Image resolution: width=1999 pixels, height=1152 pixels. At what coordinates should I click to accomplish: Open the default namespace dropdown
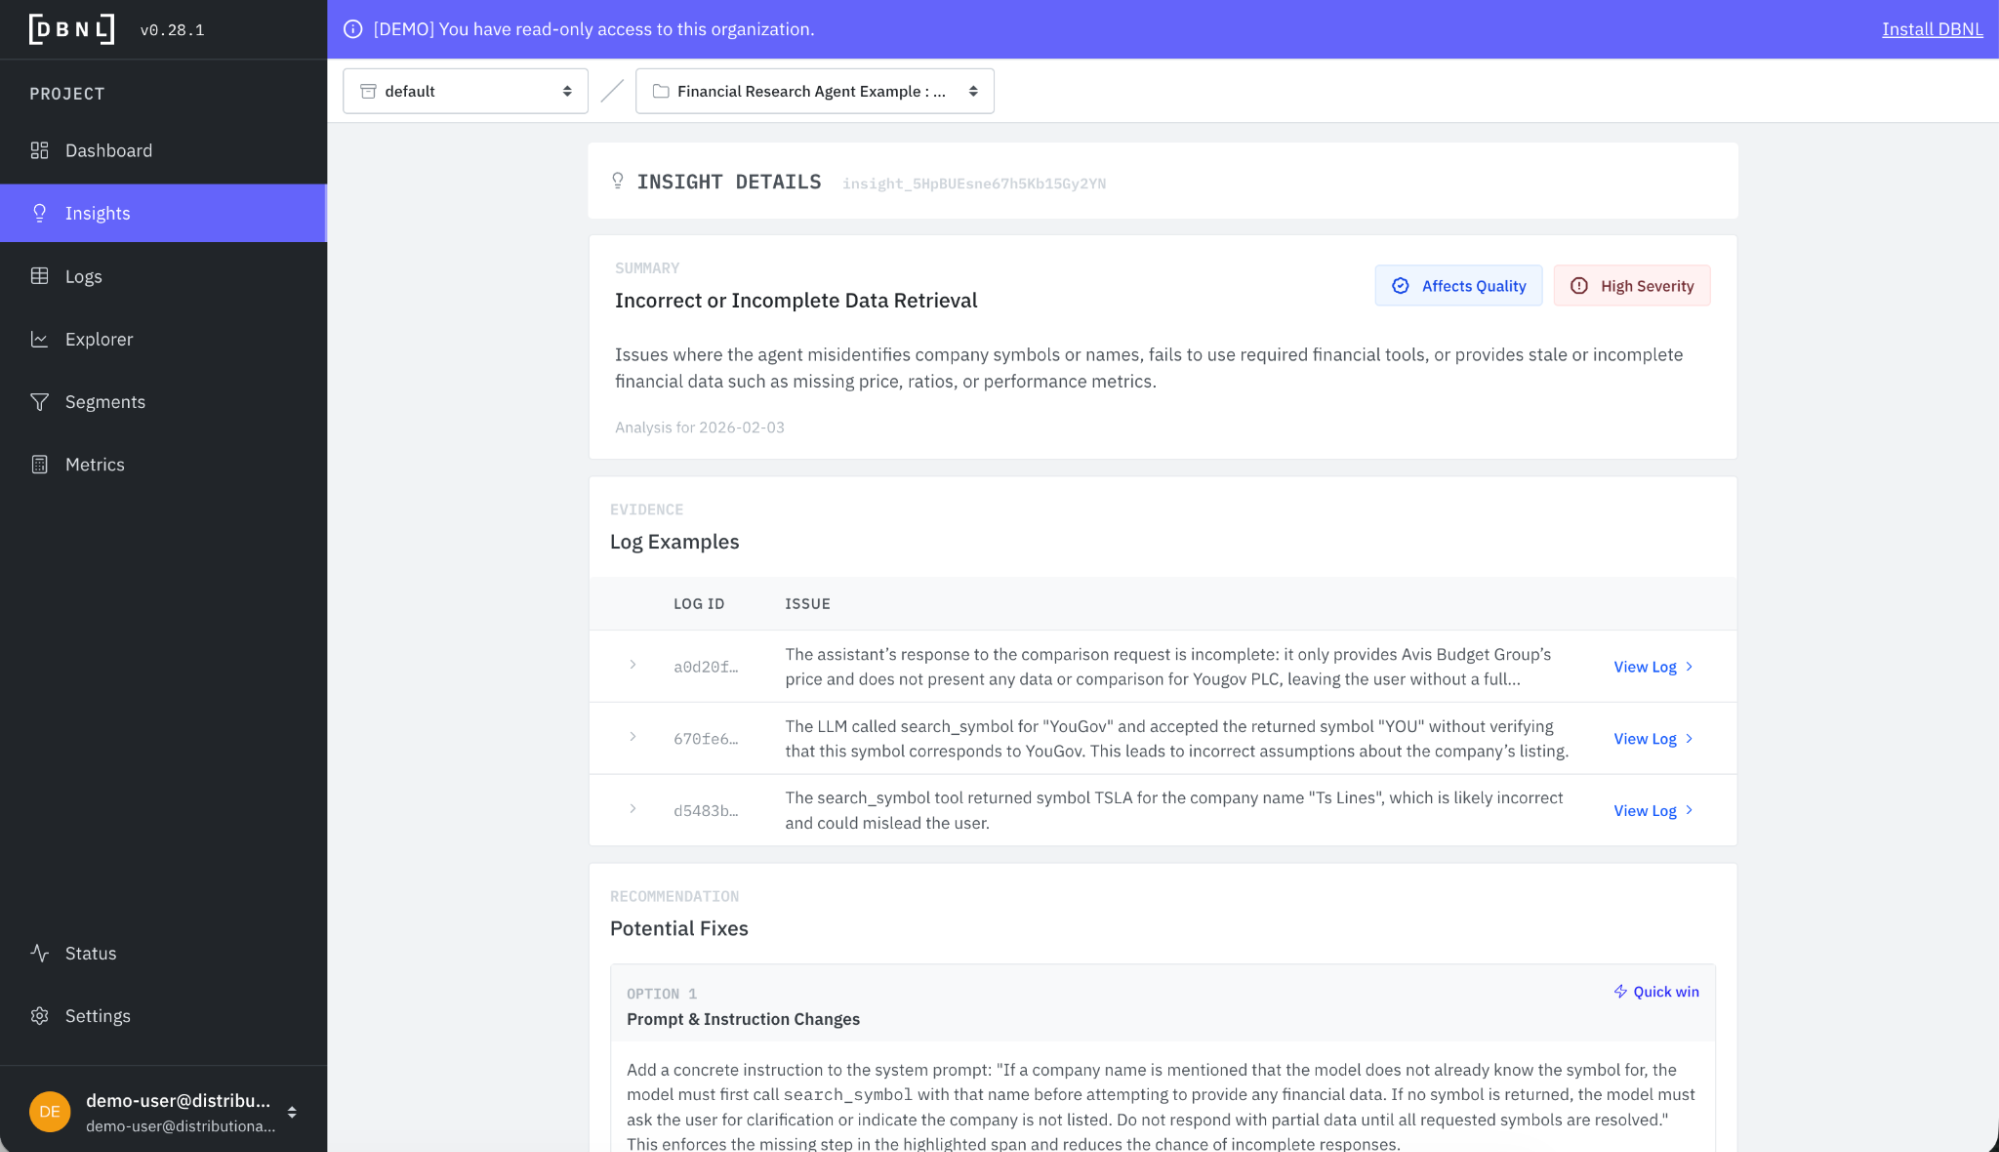pyautogui.click(x=465, y=91)
